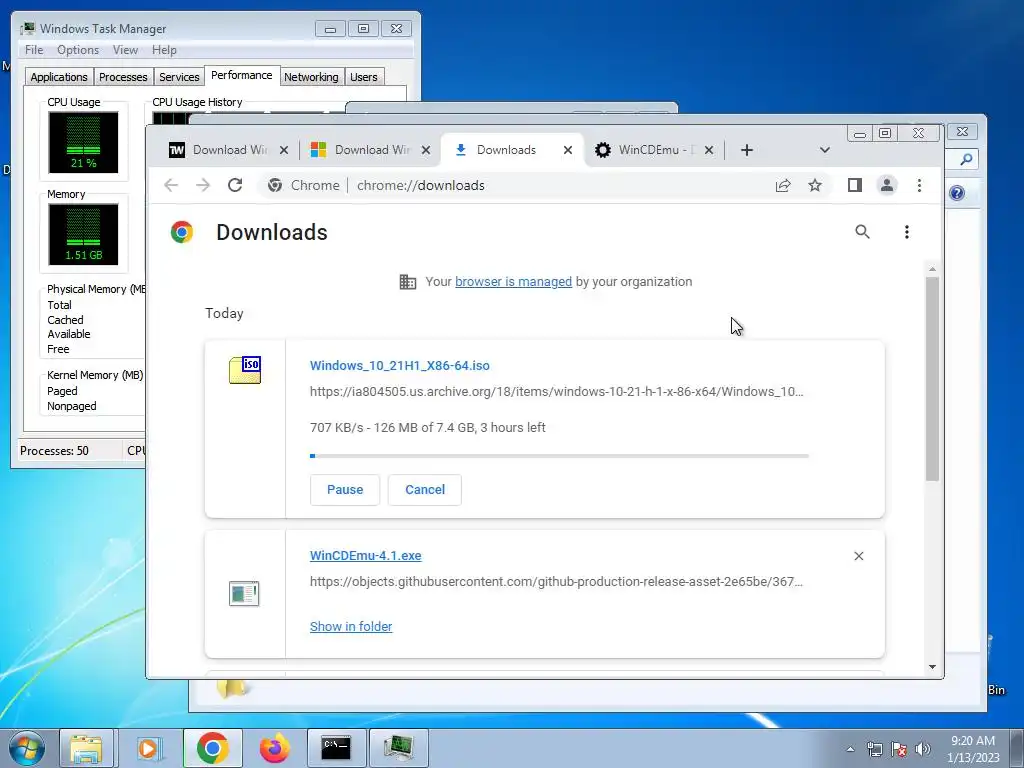Click the share page icon in address bar
This screenshot has width=1024, height=768.
coord(783,185)
